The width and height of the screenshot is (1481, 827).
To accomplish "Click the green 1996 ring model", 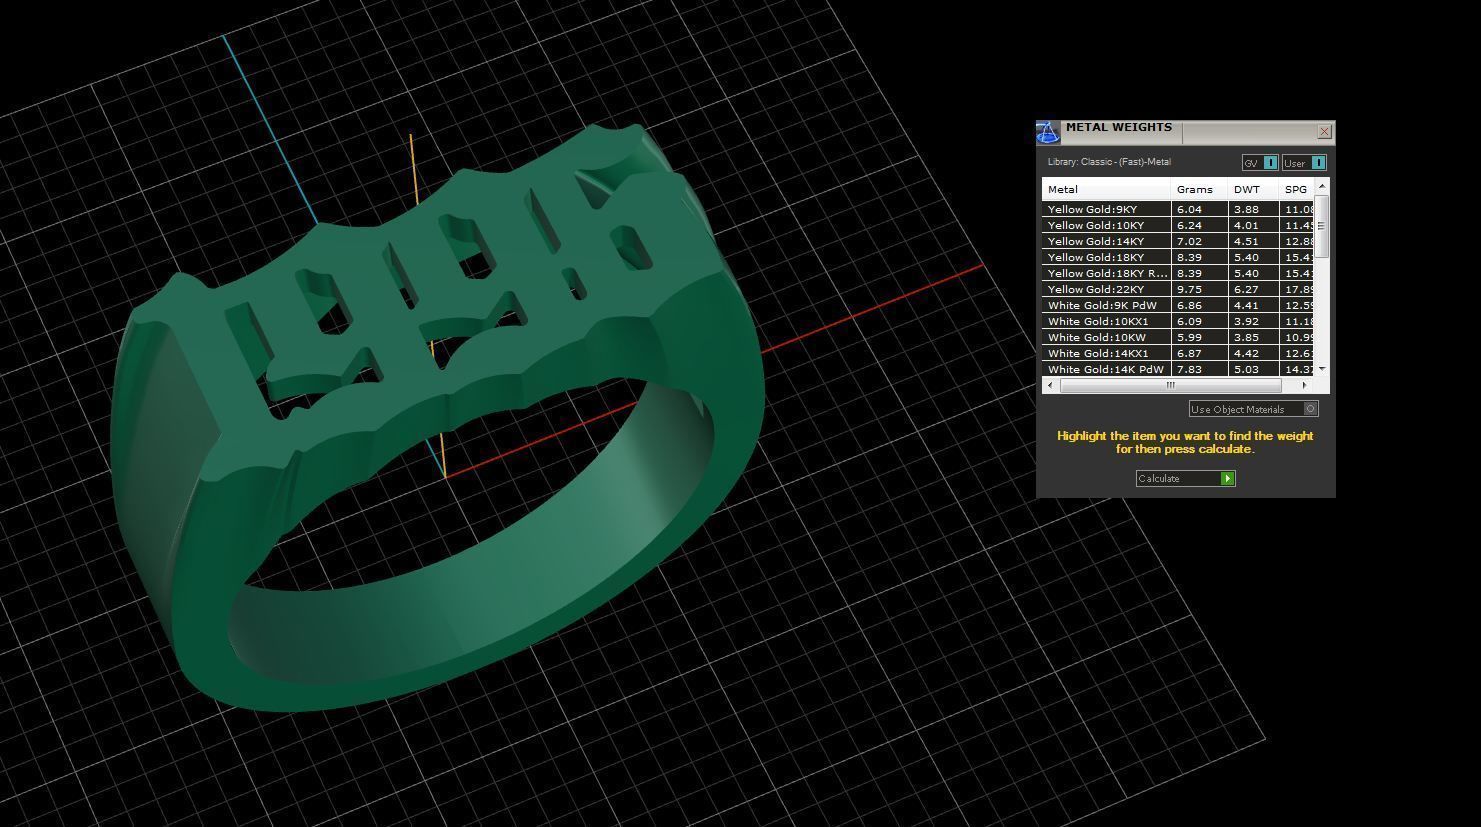I will (437, 420).
